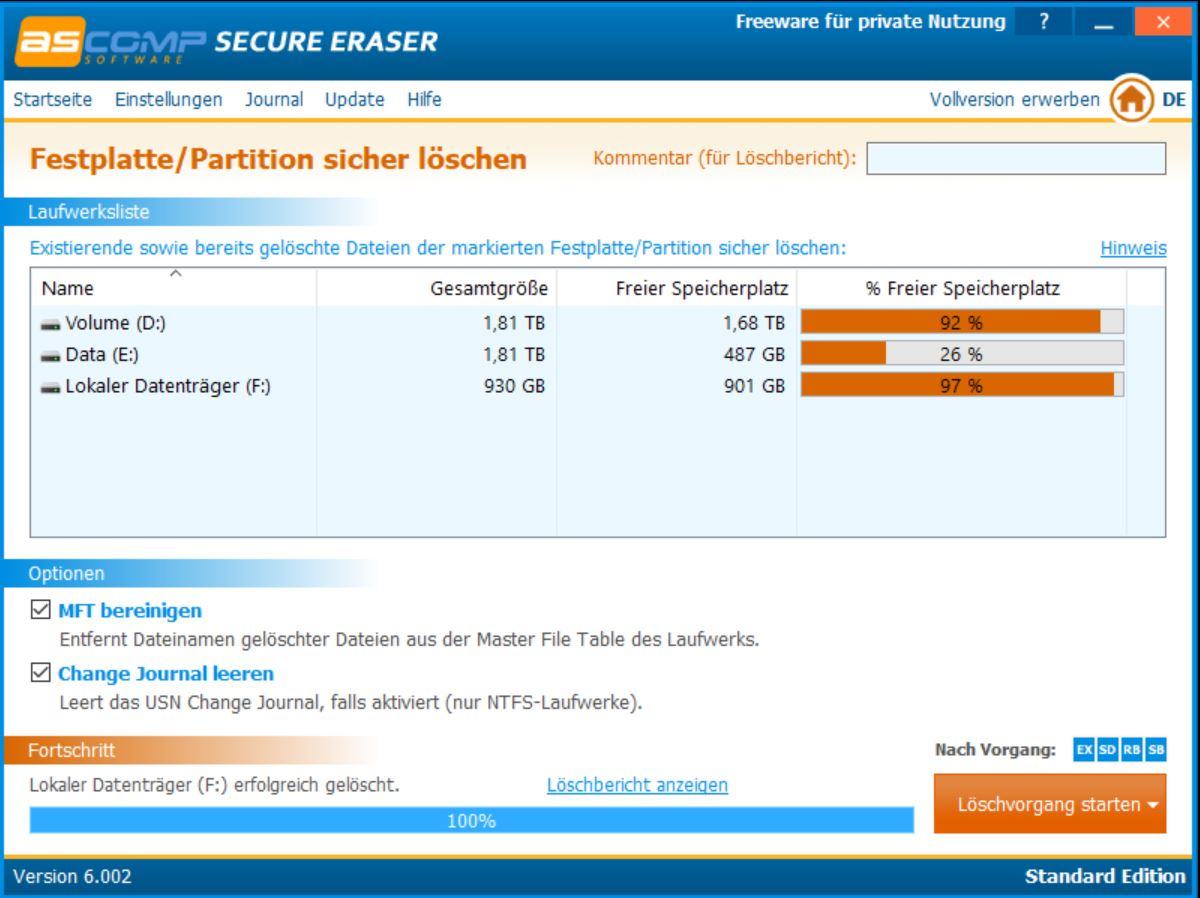Click the 92 % free space bar

click(x=962, y=322)
